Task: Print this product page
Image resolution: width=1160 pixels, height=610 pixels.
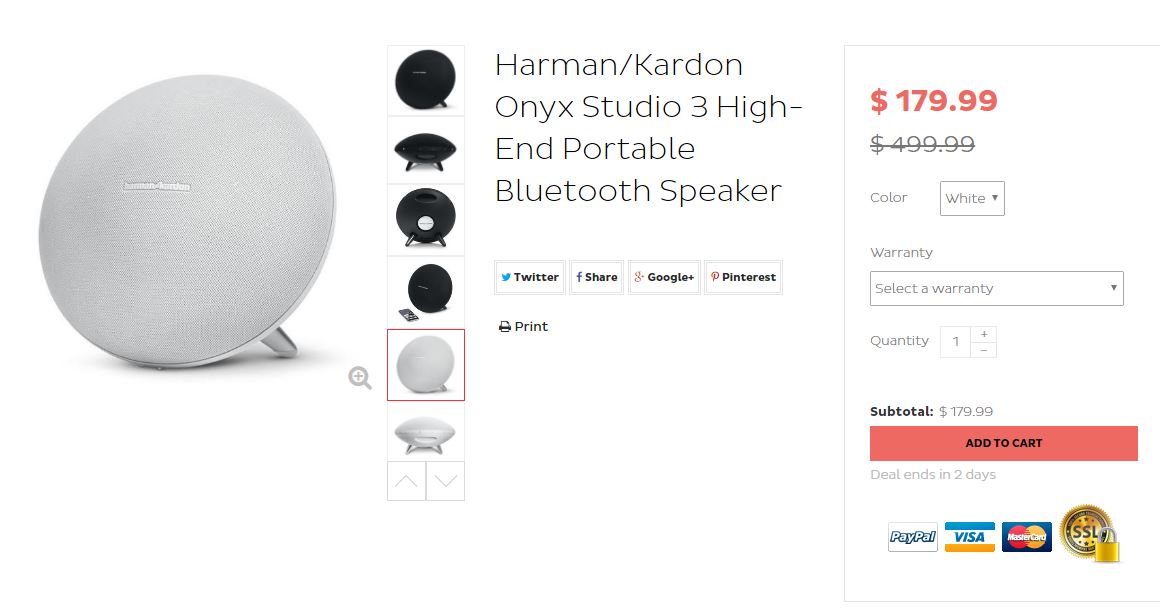Action: [x=524, y=327]
